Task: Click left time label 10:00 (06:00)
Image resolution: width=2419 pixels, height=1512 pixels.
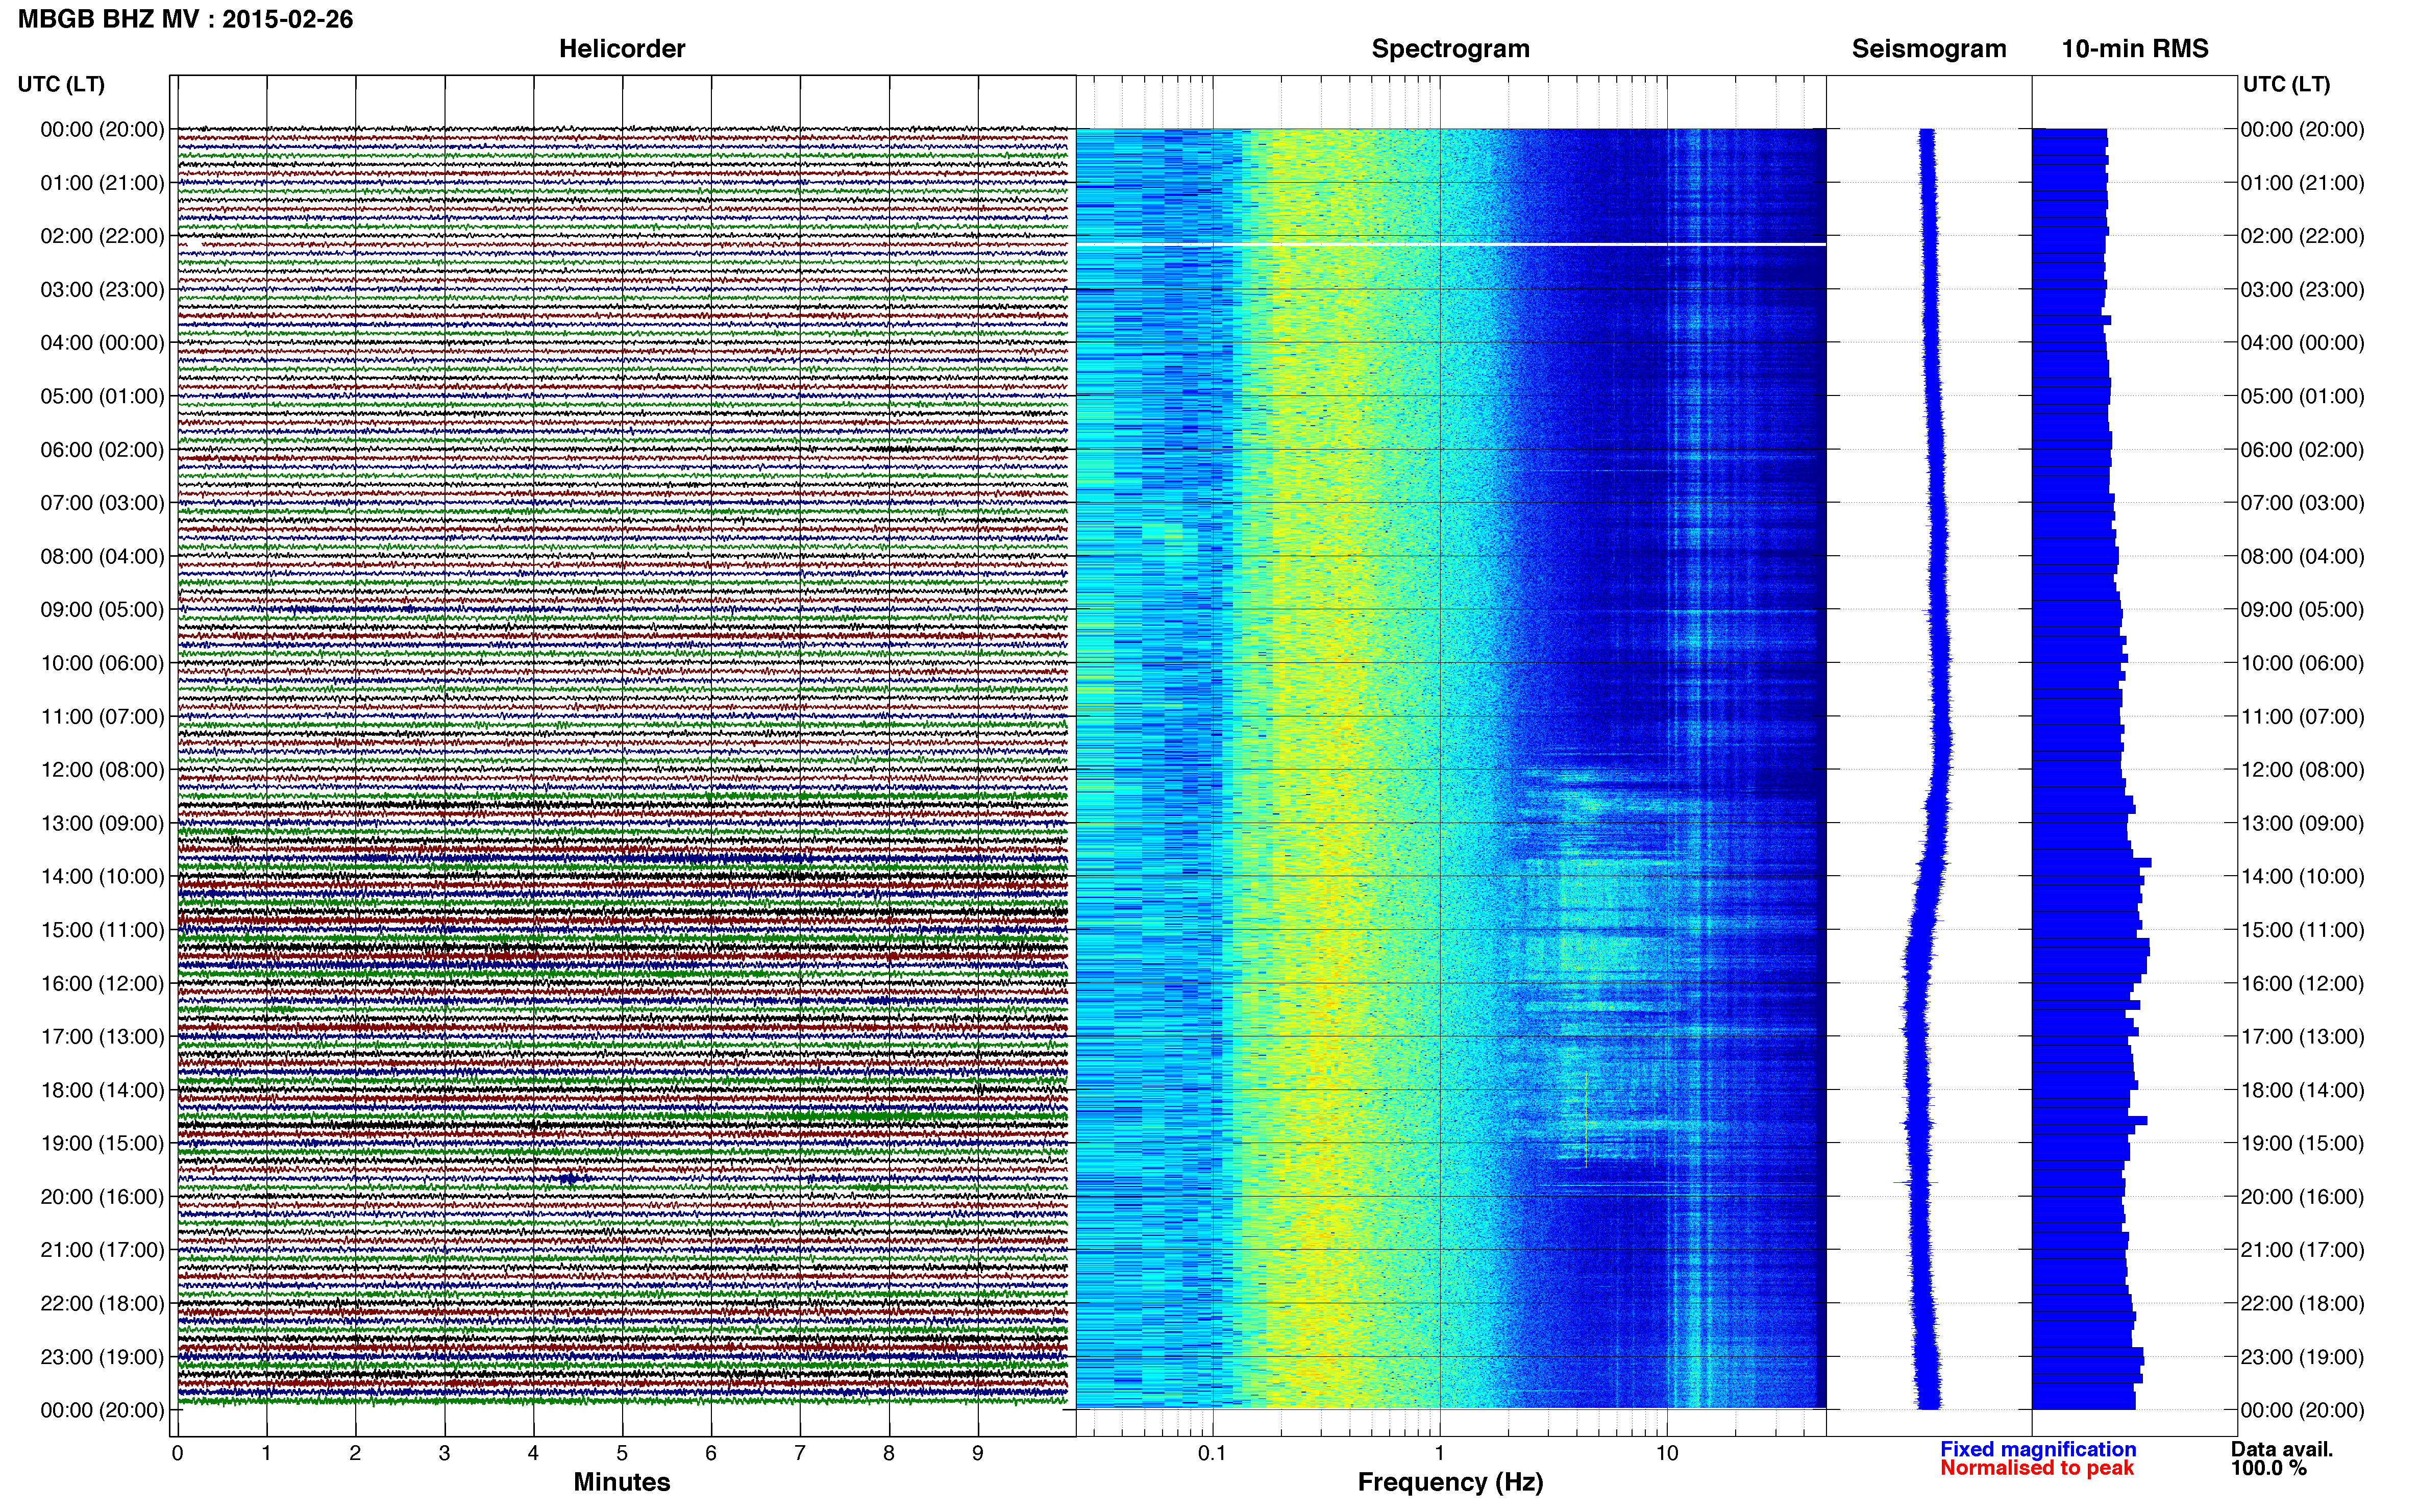Action: pyautogui.click(x=102, y=663)
